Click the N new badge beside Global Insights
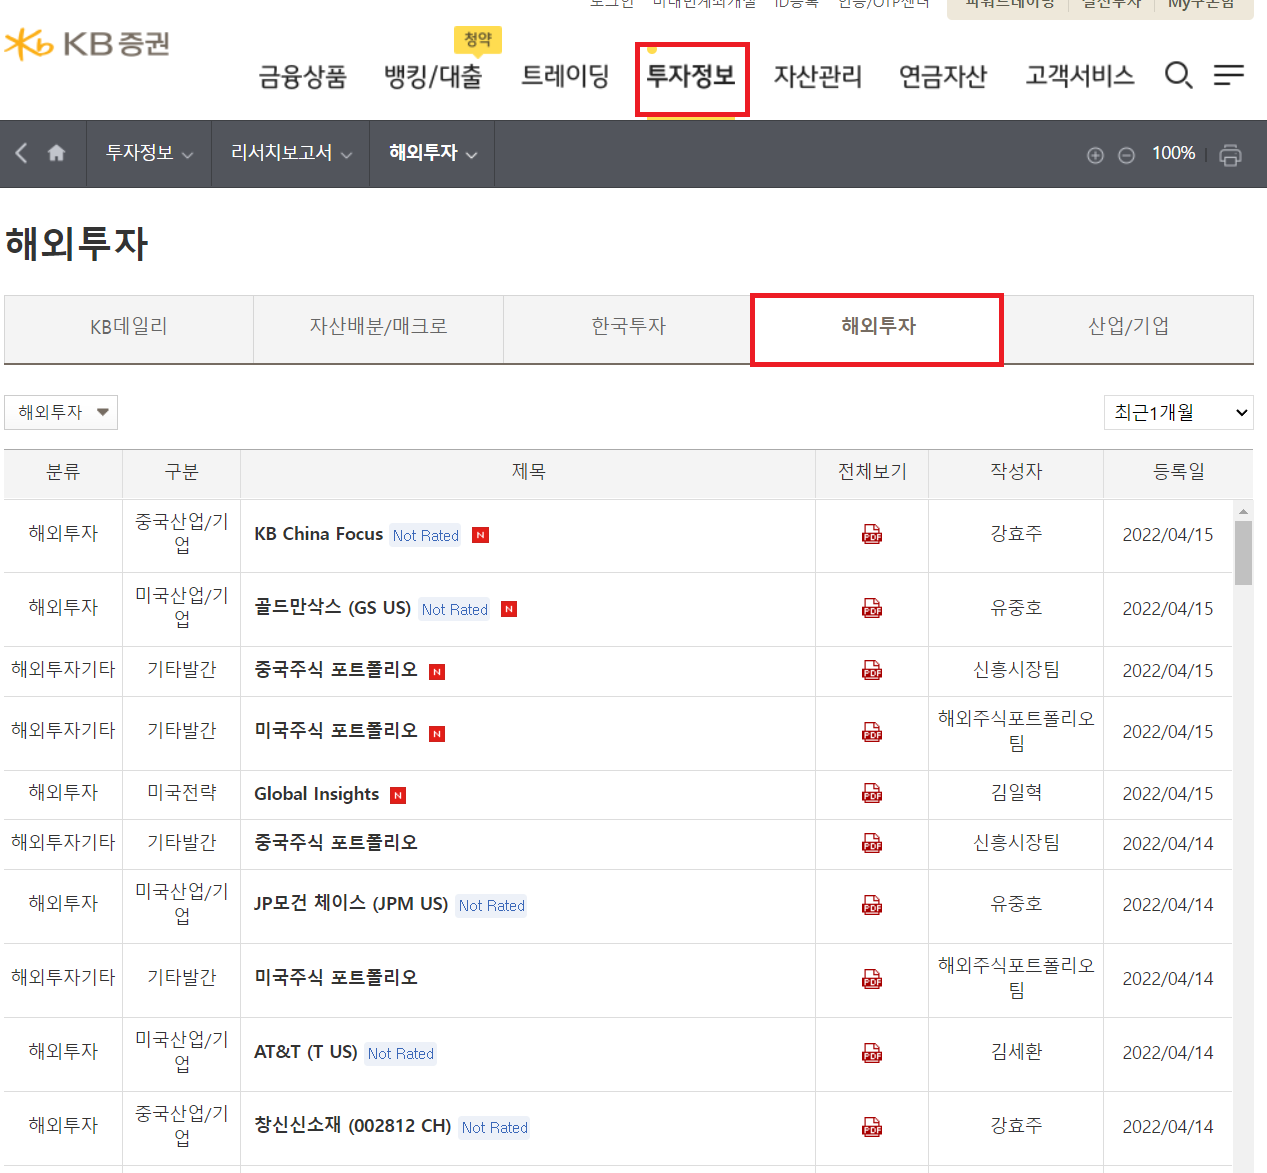Screen dimensions: 1267x1173 [398, 796]
